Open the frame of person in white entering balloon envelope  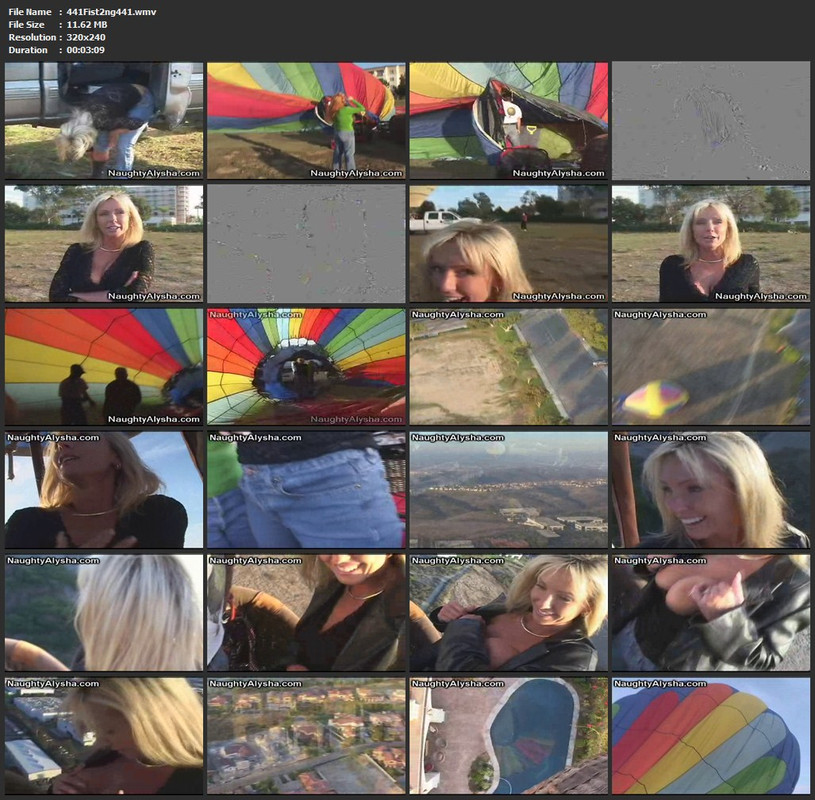pyautogui.click(x=508, y=121)
